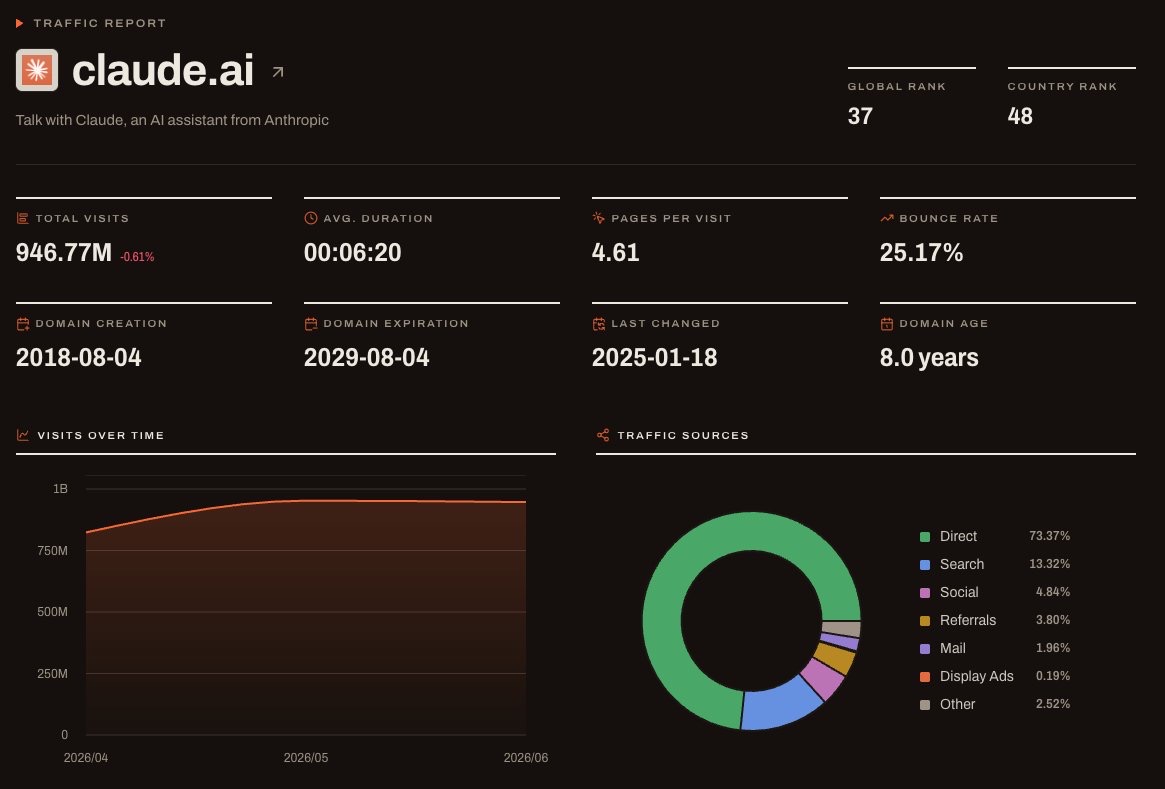This screenshot has height=789, width=1165.
Task: Click the Bounce Rate trend icon
Action: click(x=886, y=218)
